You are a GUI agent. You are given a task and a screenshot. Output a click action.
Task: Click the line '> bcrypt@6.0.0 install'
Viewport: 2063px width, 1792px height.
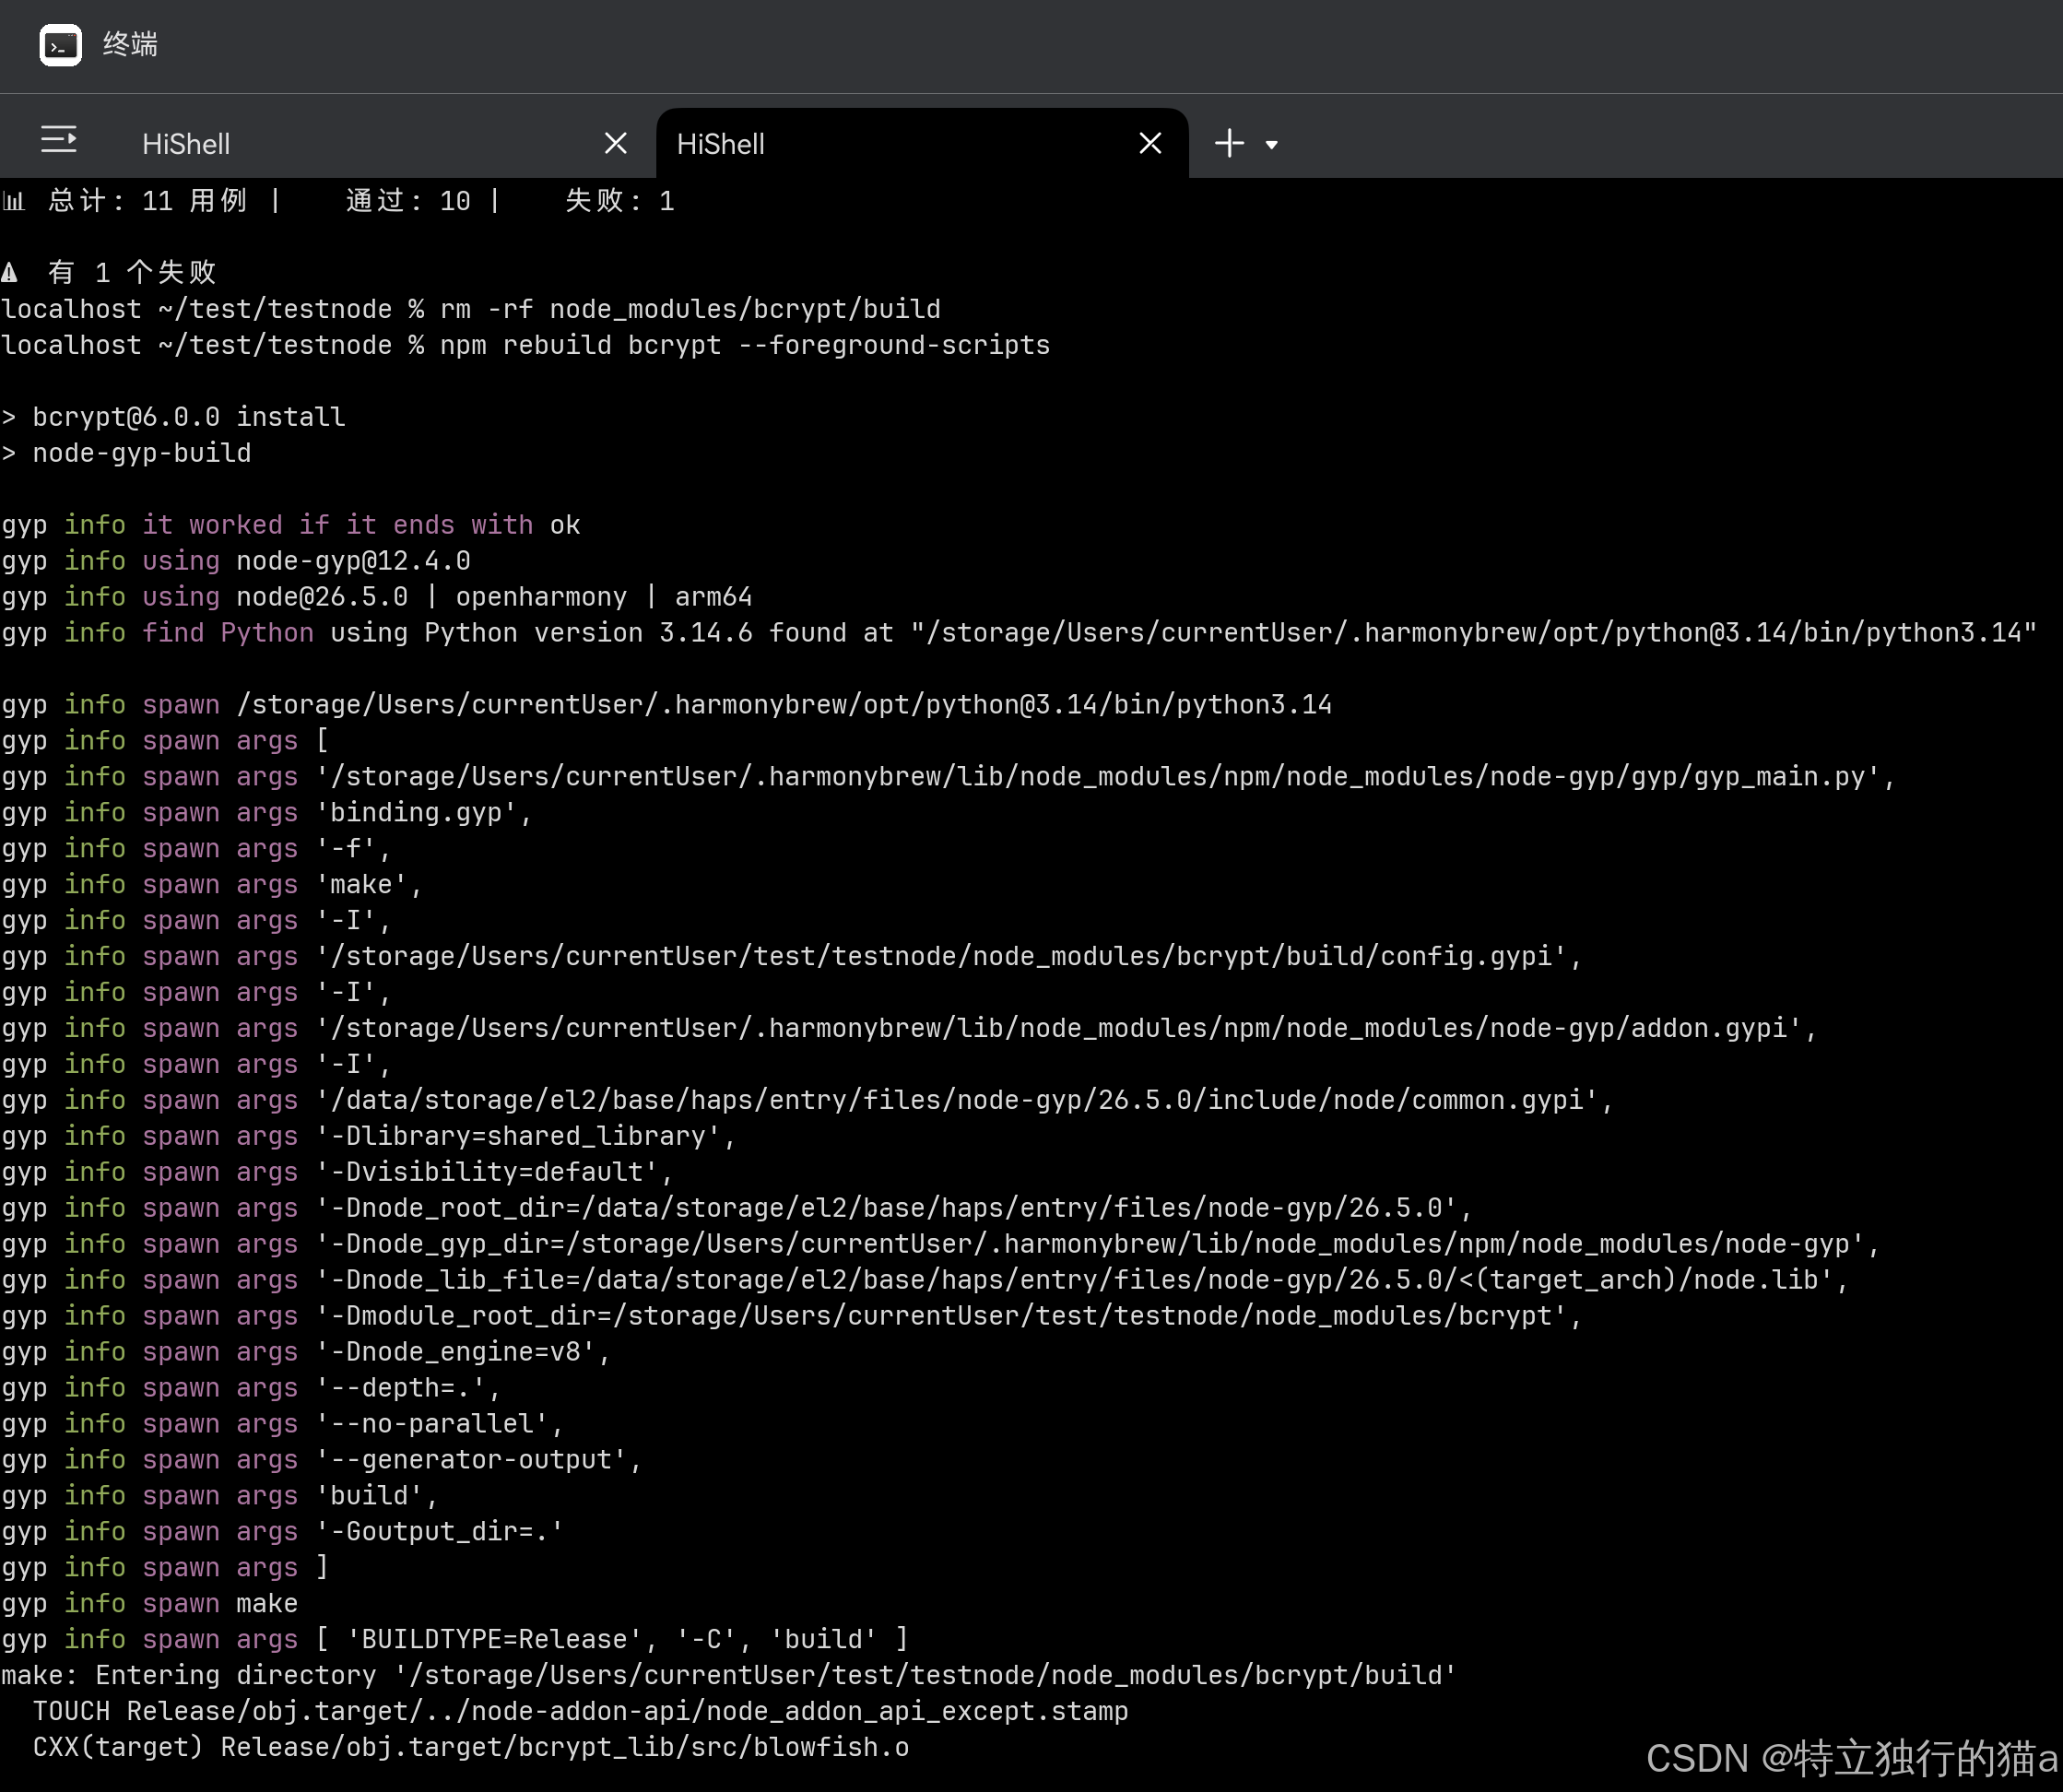pyautogui.click(x=174, y=417)
